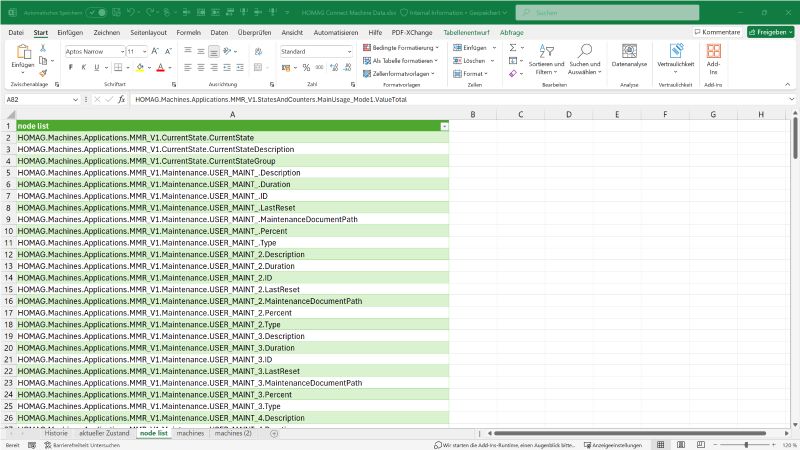The image size is (800, 450).
Task: Open the font name Aptos Narrow dropdown
Action: click(x=122, y=52)
